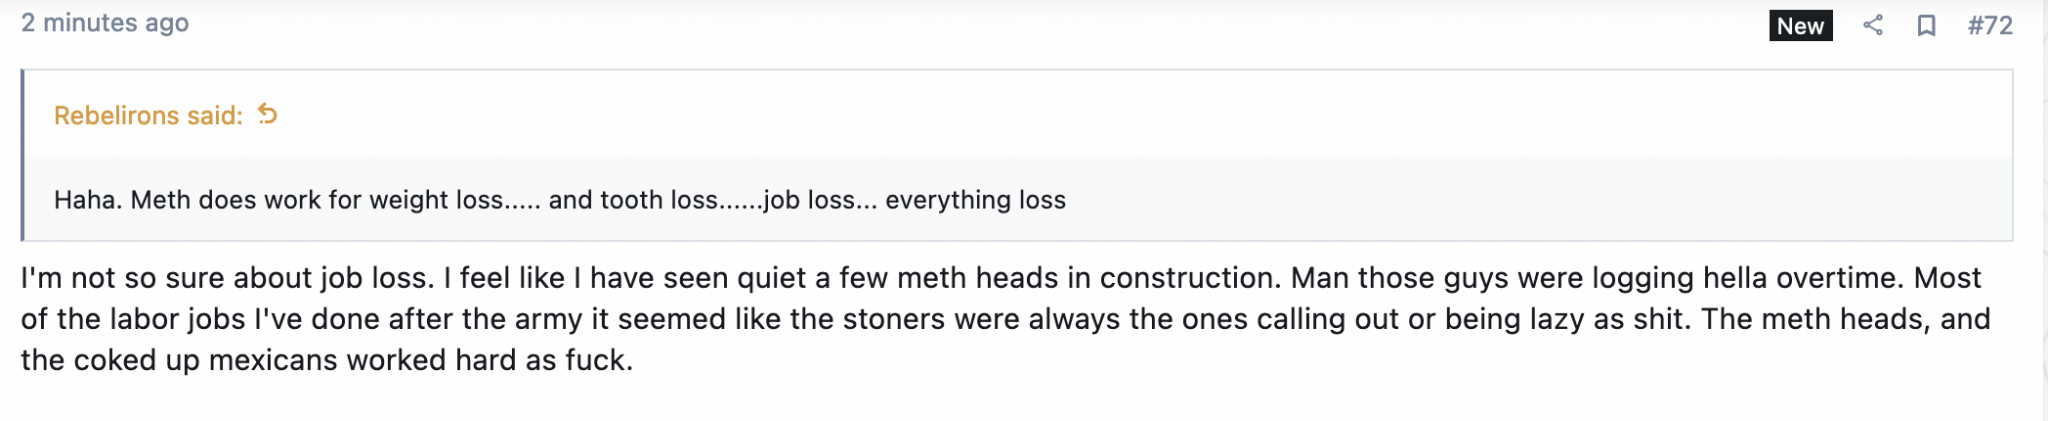This screenshot has height=421, width=2048.
Task: Click the quote block's left vertical border
Action: (23, 155)
